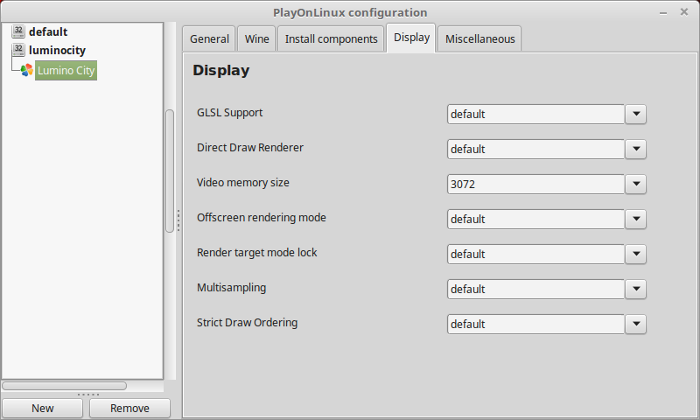Expand the Strict Draw Ordering dropdown arrow
The width and height of the screenshot is (700, 420).
636,324
